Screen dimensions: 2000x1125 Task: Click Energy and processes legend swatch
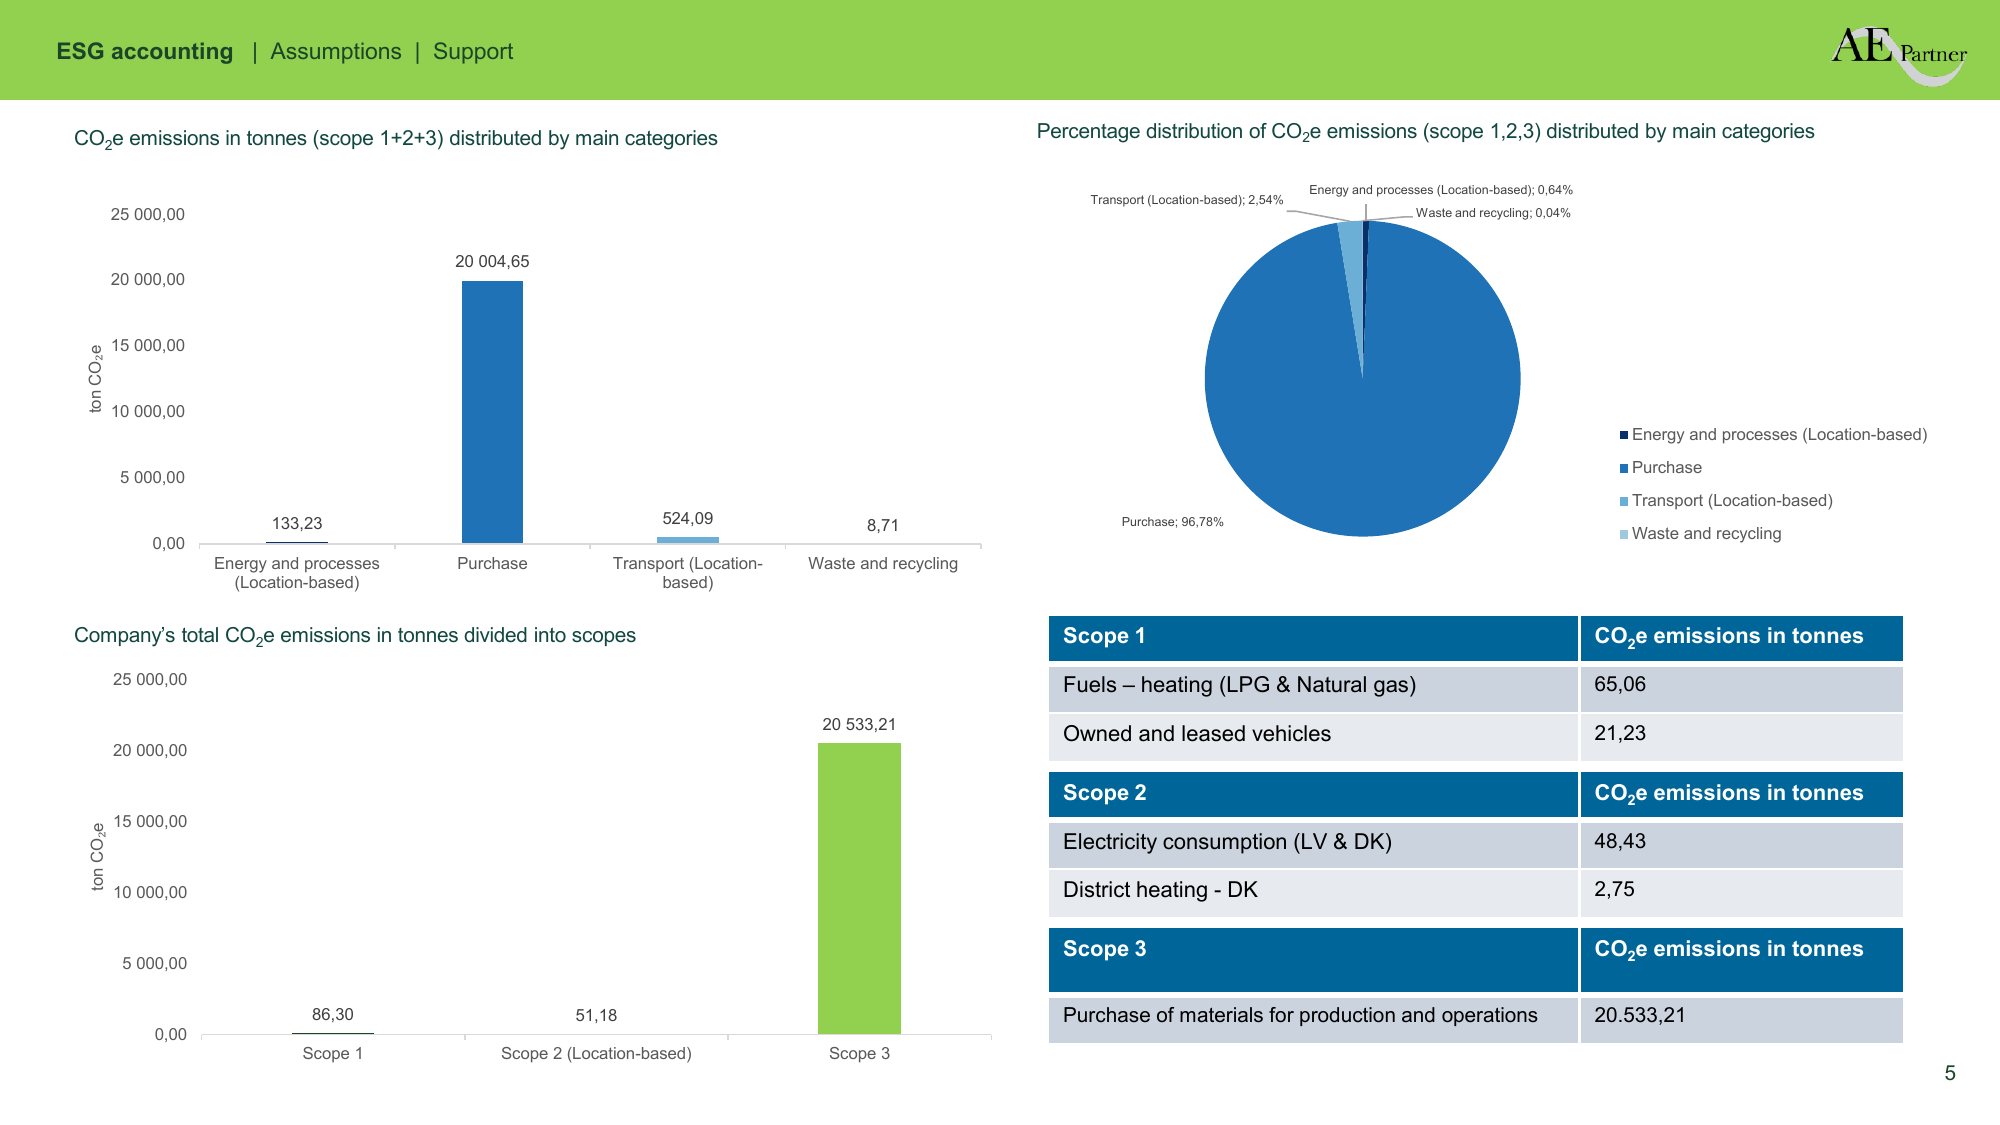pos(1624,435)
